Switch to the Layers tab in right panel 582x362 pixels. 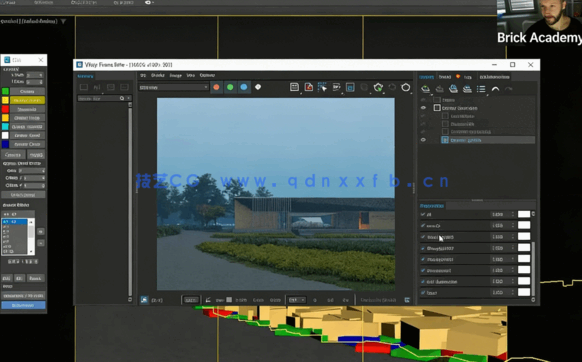(426, 77)
